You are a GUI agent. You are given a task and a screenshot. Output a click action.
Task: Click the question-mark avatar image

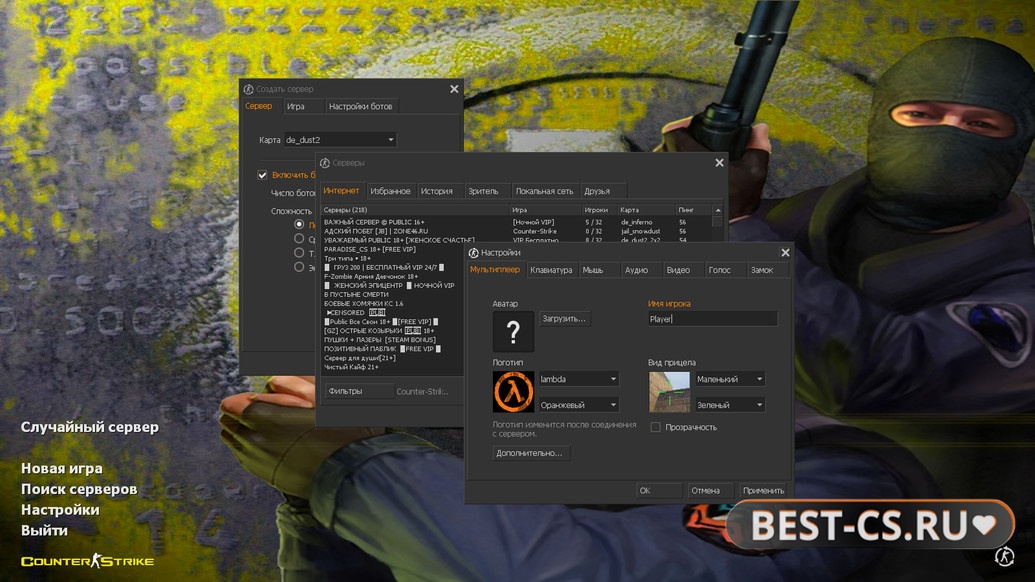tap(513, 331)
